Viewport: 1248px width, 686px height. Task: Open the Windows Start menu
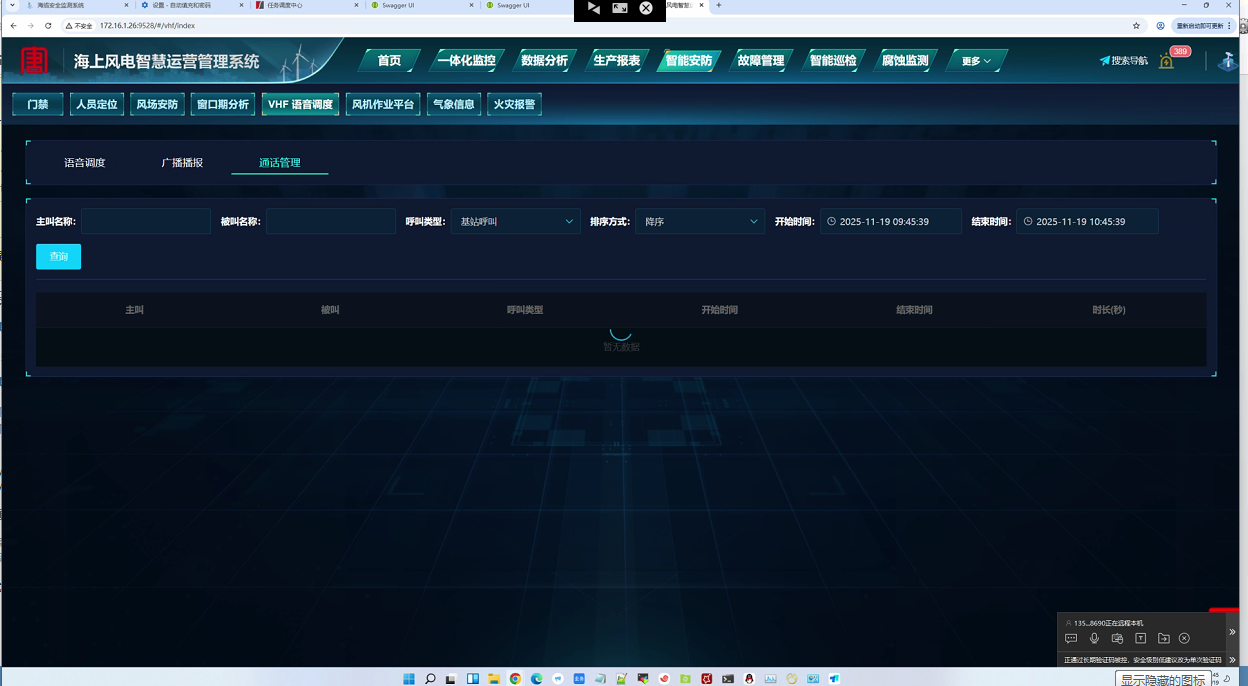click(x=409, y=679)
